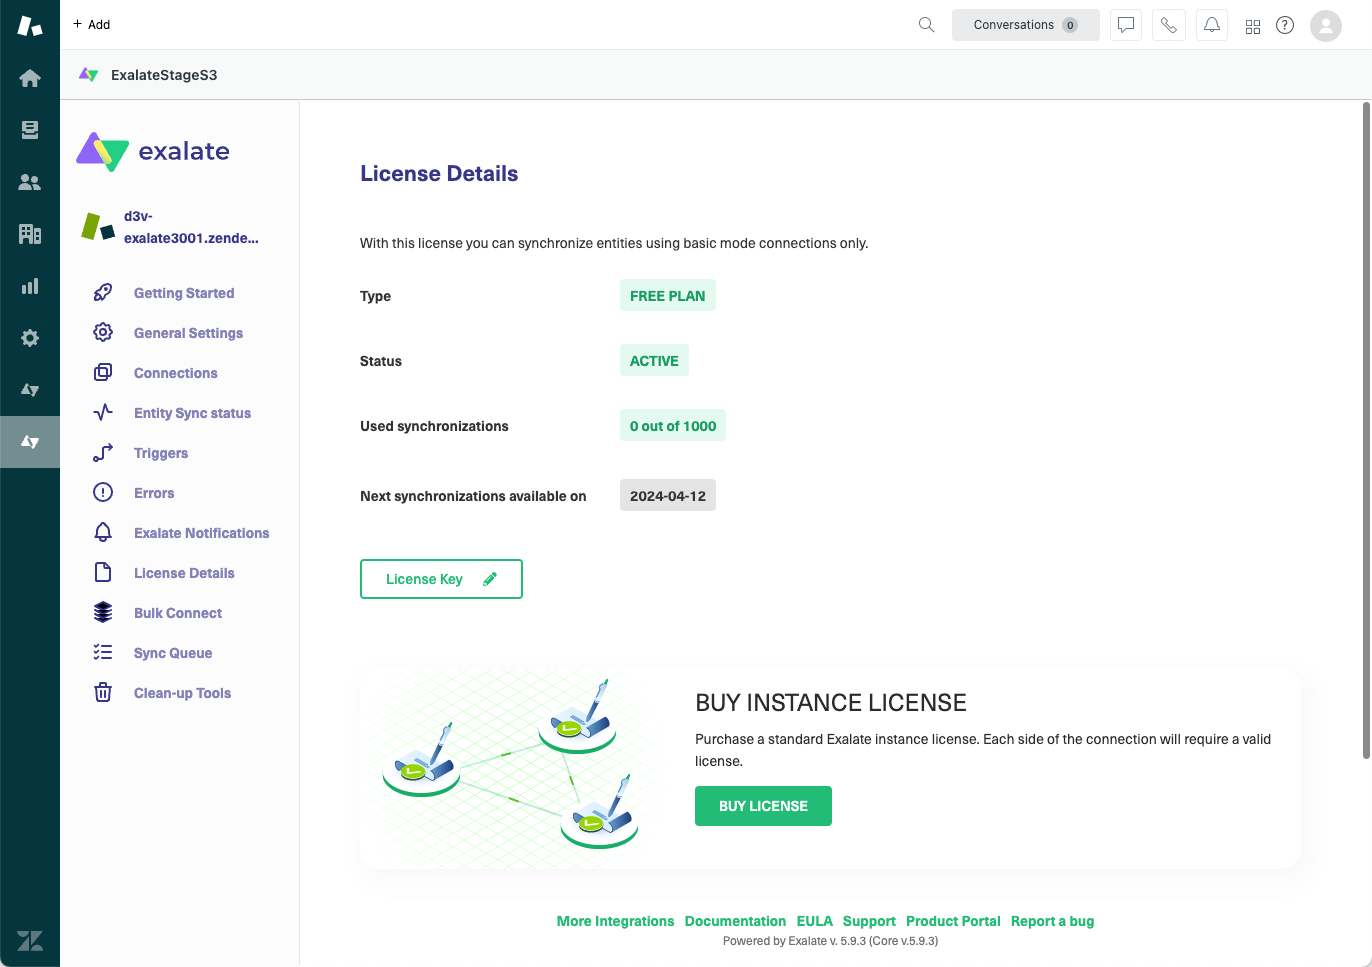Click the BUY INSTANCE LICENSE heading
Viewport: 1372px width, 967px height.
click(831, 703)
